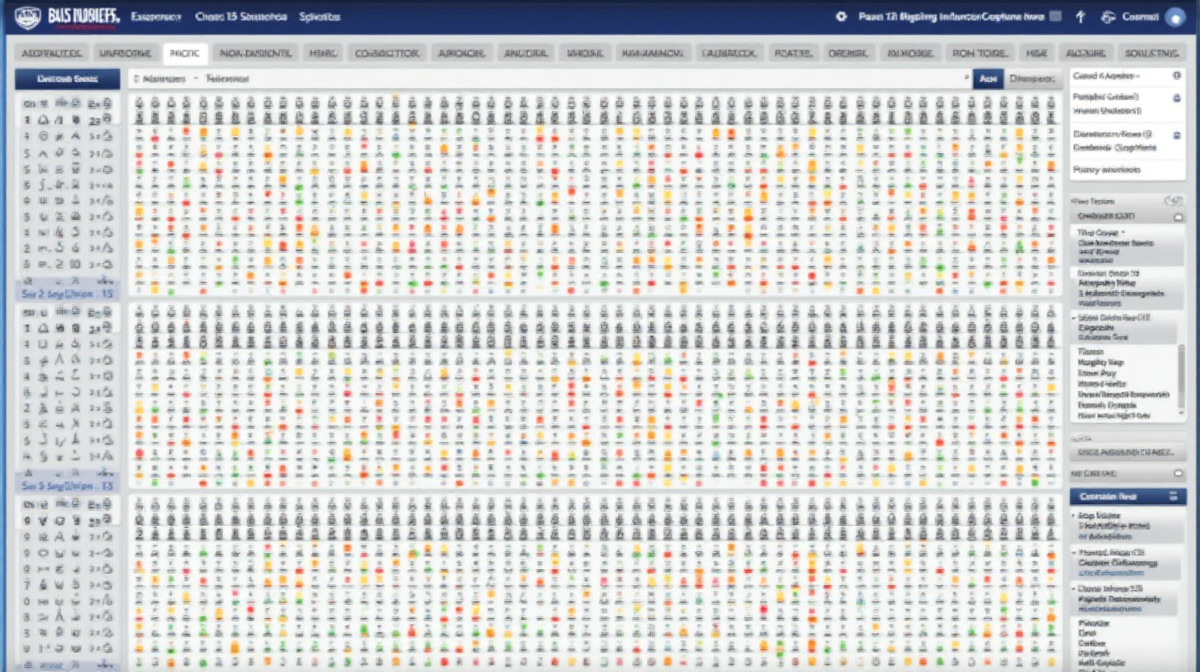
Task: Switch to the last tab on the far right
Action: tap(1150, 53)
